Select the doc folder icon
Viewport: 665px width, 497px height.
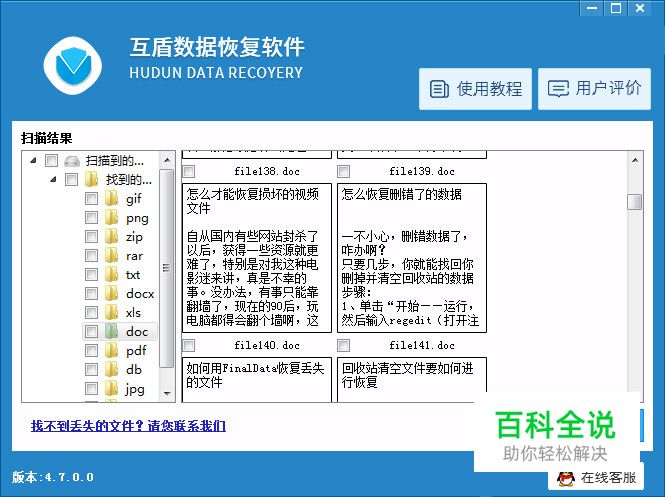tap(111, 331)
